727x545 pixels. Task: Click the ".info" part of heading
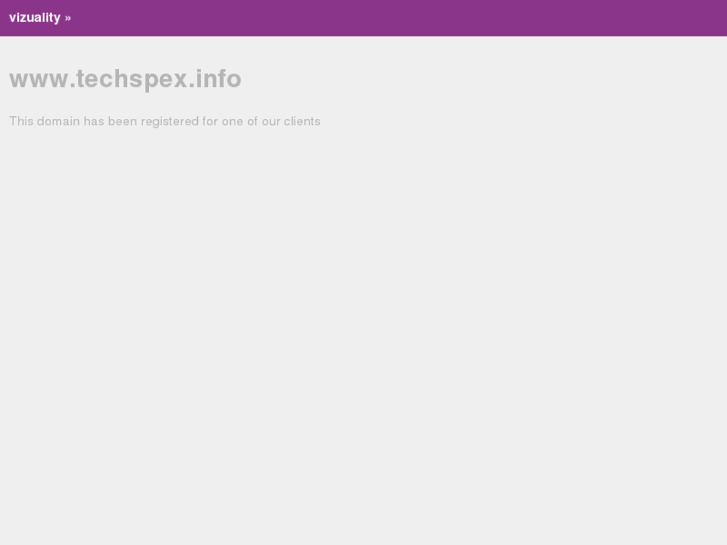[214, 78]
